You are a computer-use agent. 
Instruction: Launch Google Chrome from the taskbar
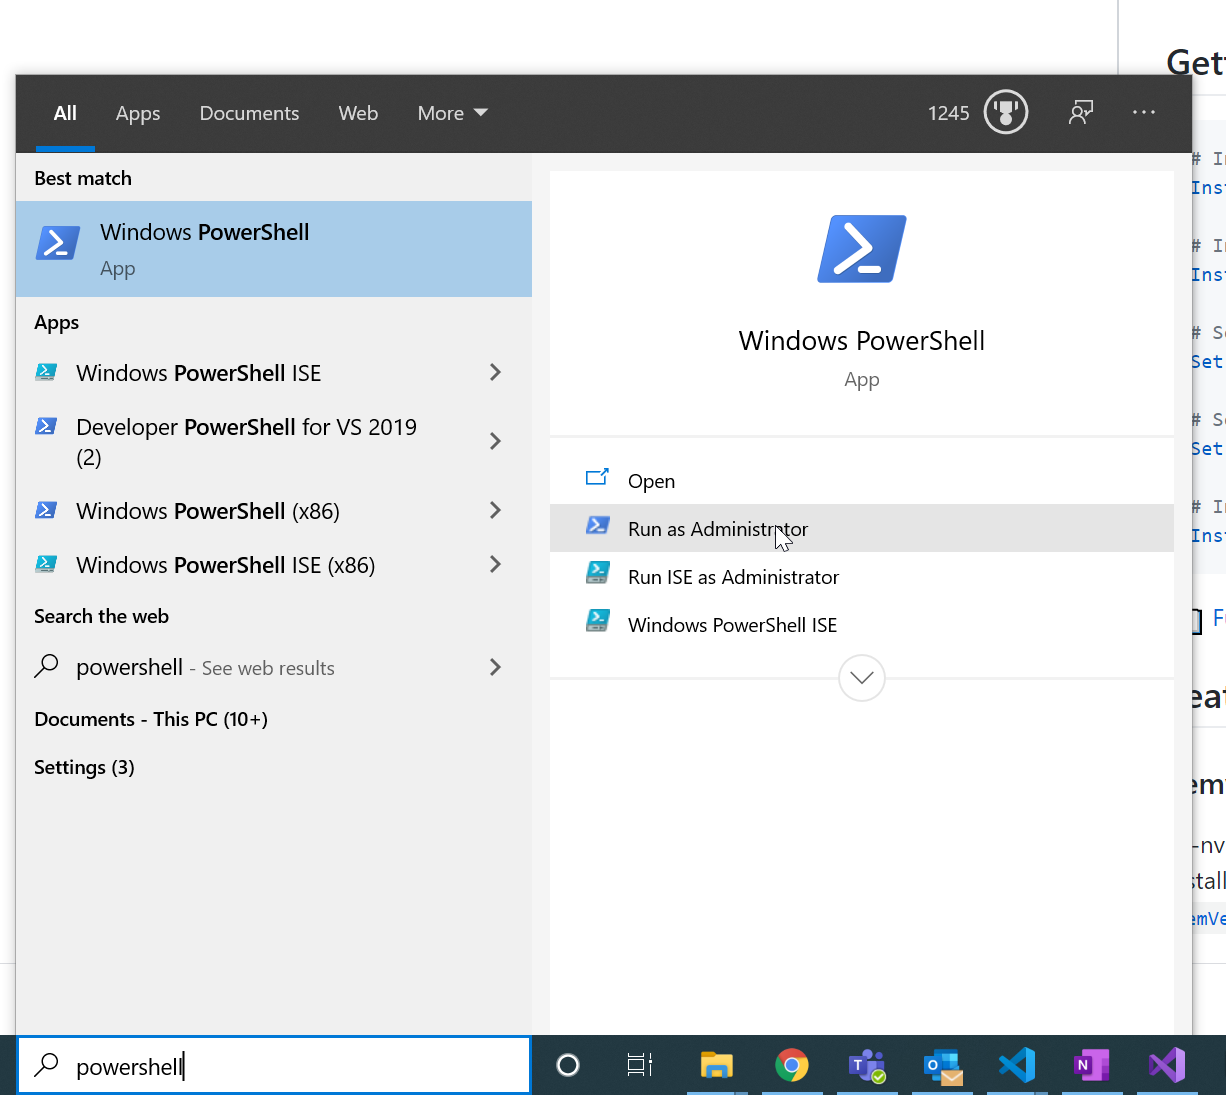tap(791, 1065)
